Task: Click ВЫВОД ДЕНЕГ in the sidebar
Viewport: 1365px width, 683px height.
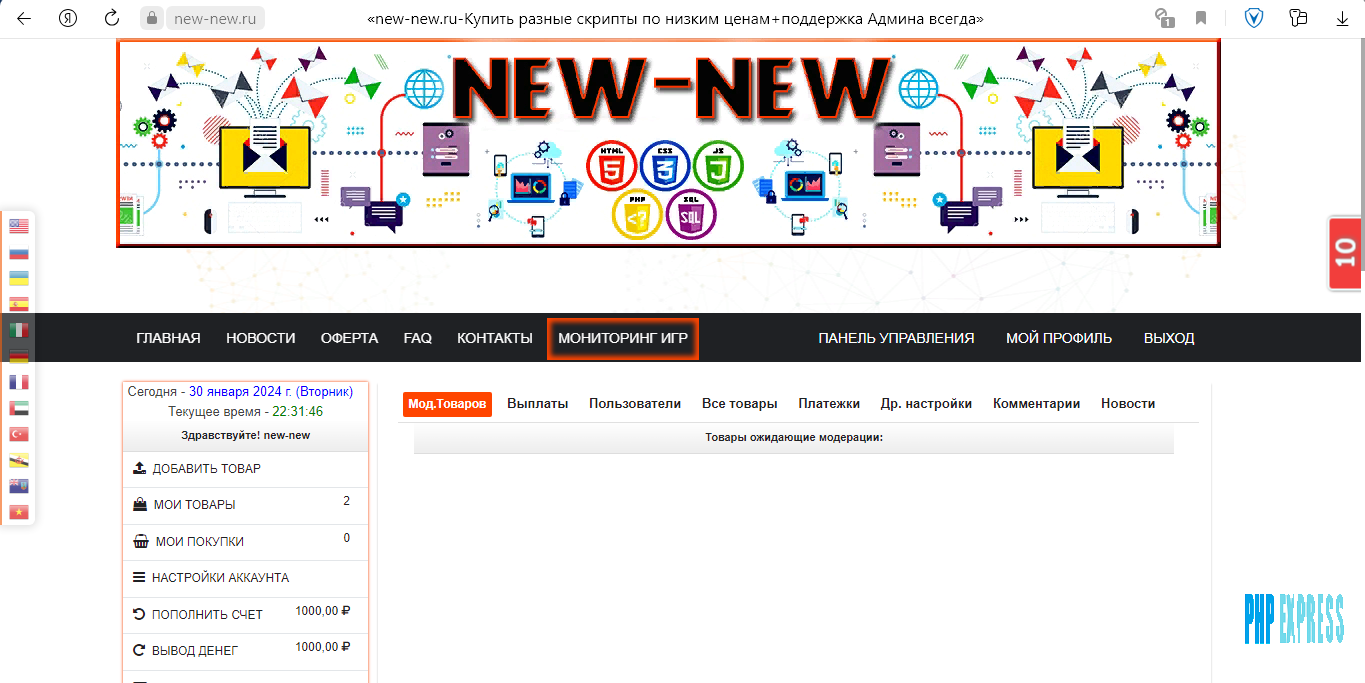Action: pos(195,650)
